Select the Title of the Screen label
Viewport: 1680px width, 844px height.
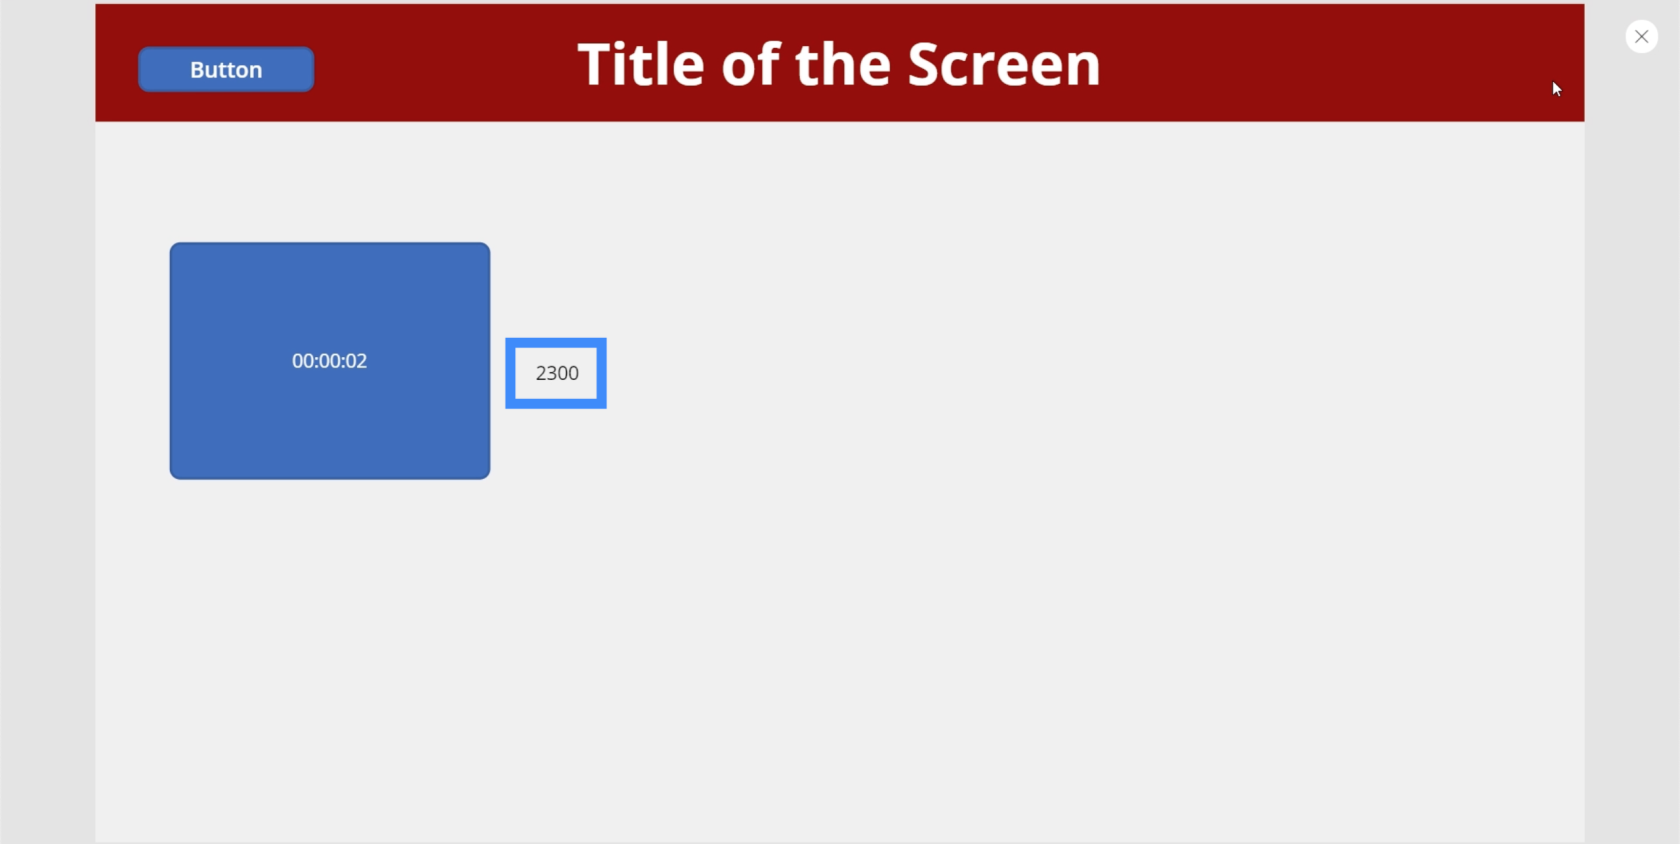(x=839, y=65)
